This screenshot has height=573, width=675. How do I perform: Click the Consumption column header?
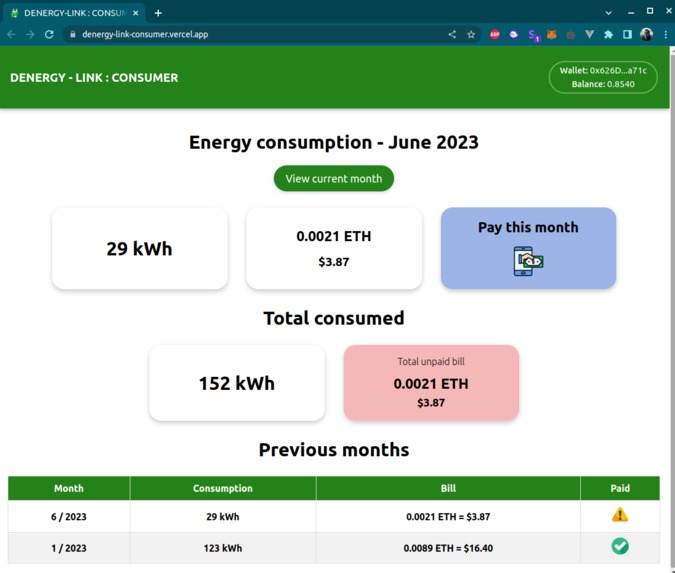coord(223,488)
